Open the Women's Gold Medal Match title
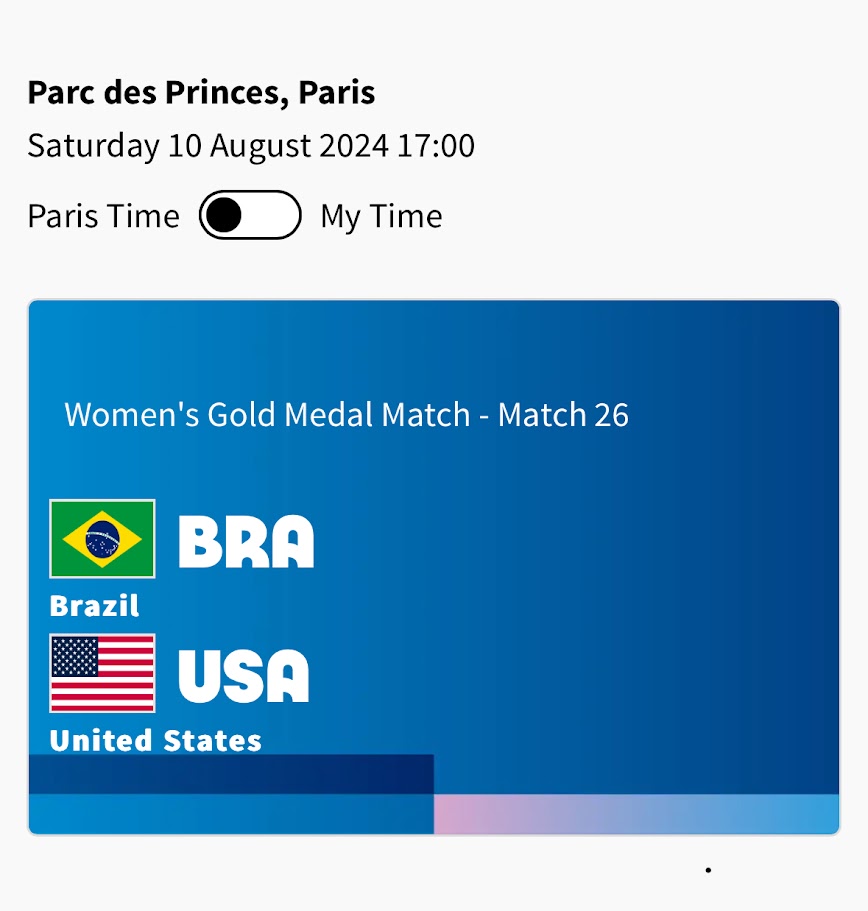This screenshot has height=911, width=868. (346, 414)
